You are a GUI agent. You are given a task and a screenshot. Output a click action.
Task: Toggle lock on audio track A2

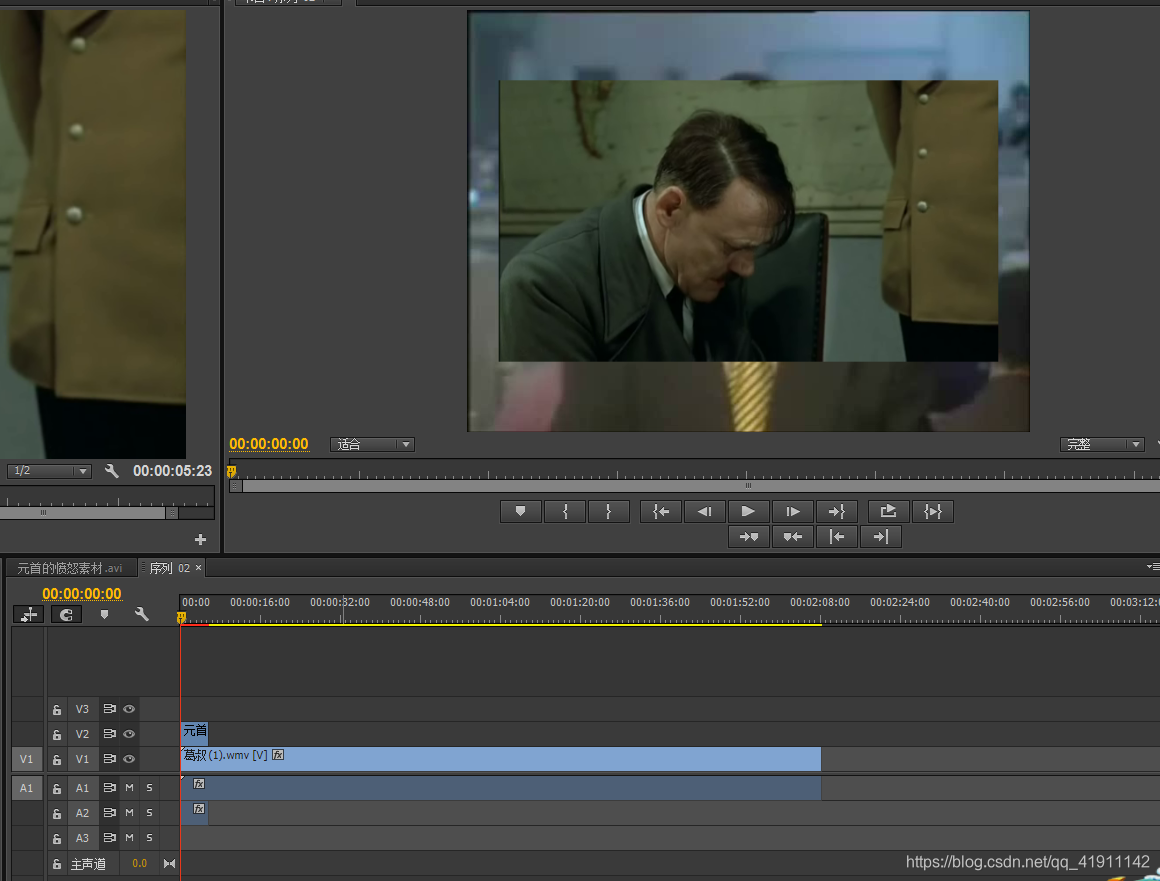tap(57, 814)
